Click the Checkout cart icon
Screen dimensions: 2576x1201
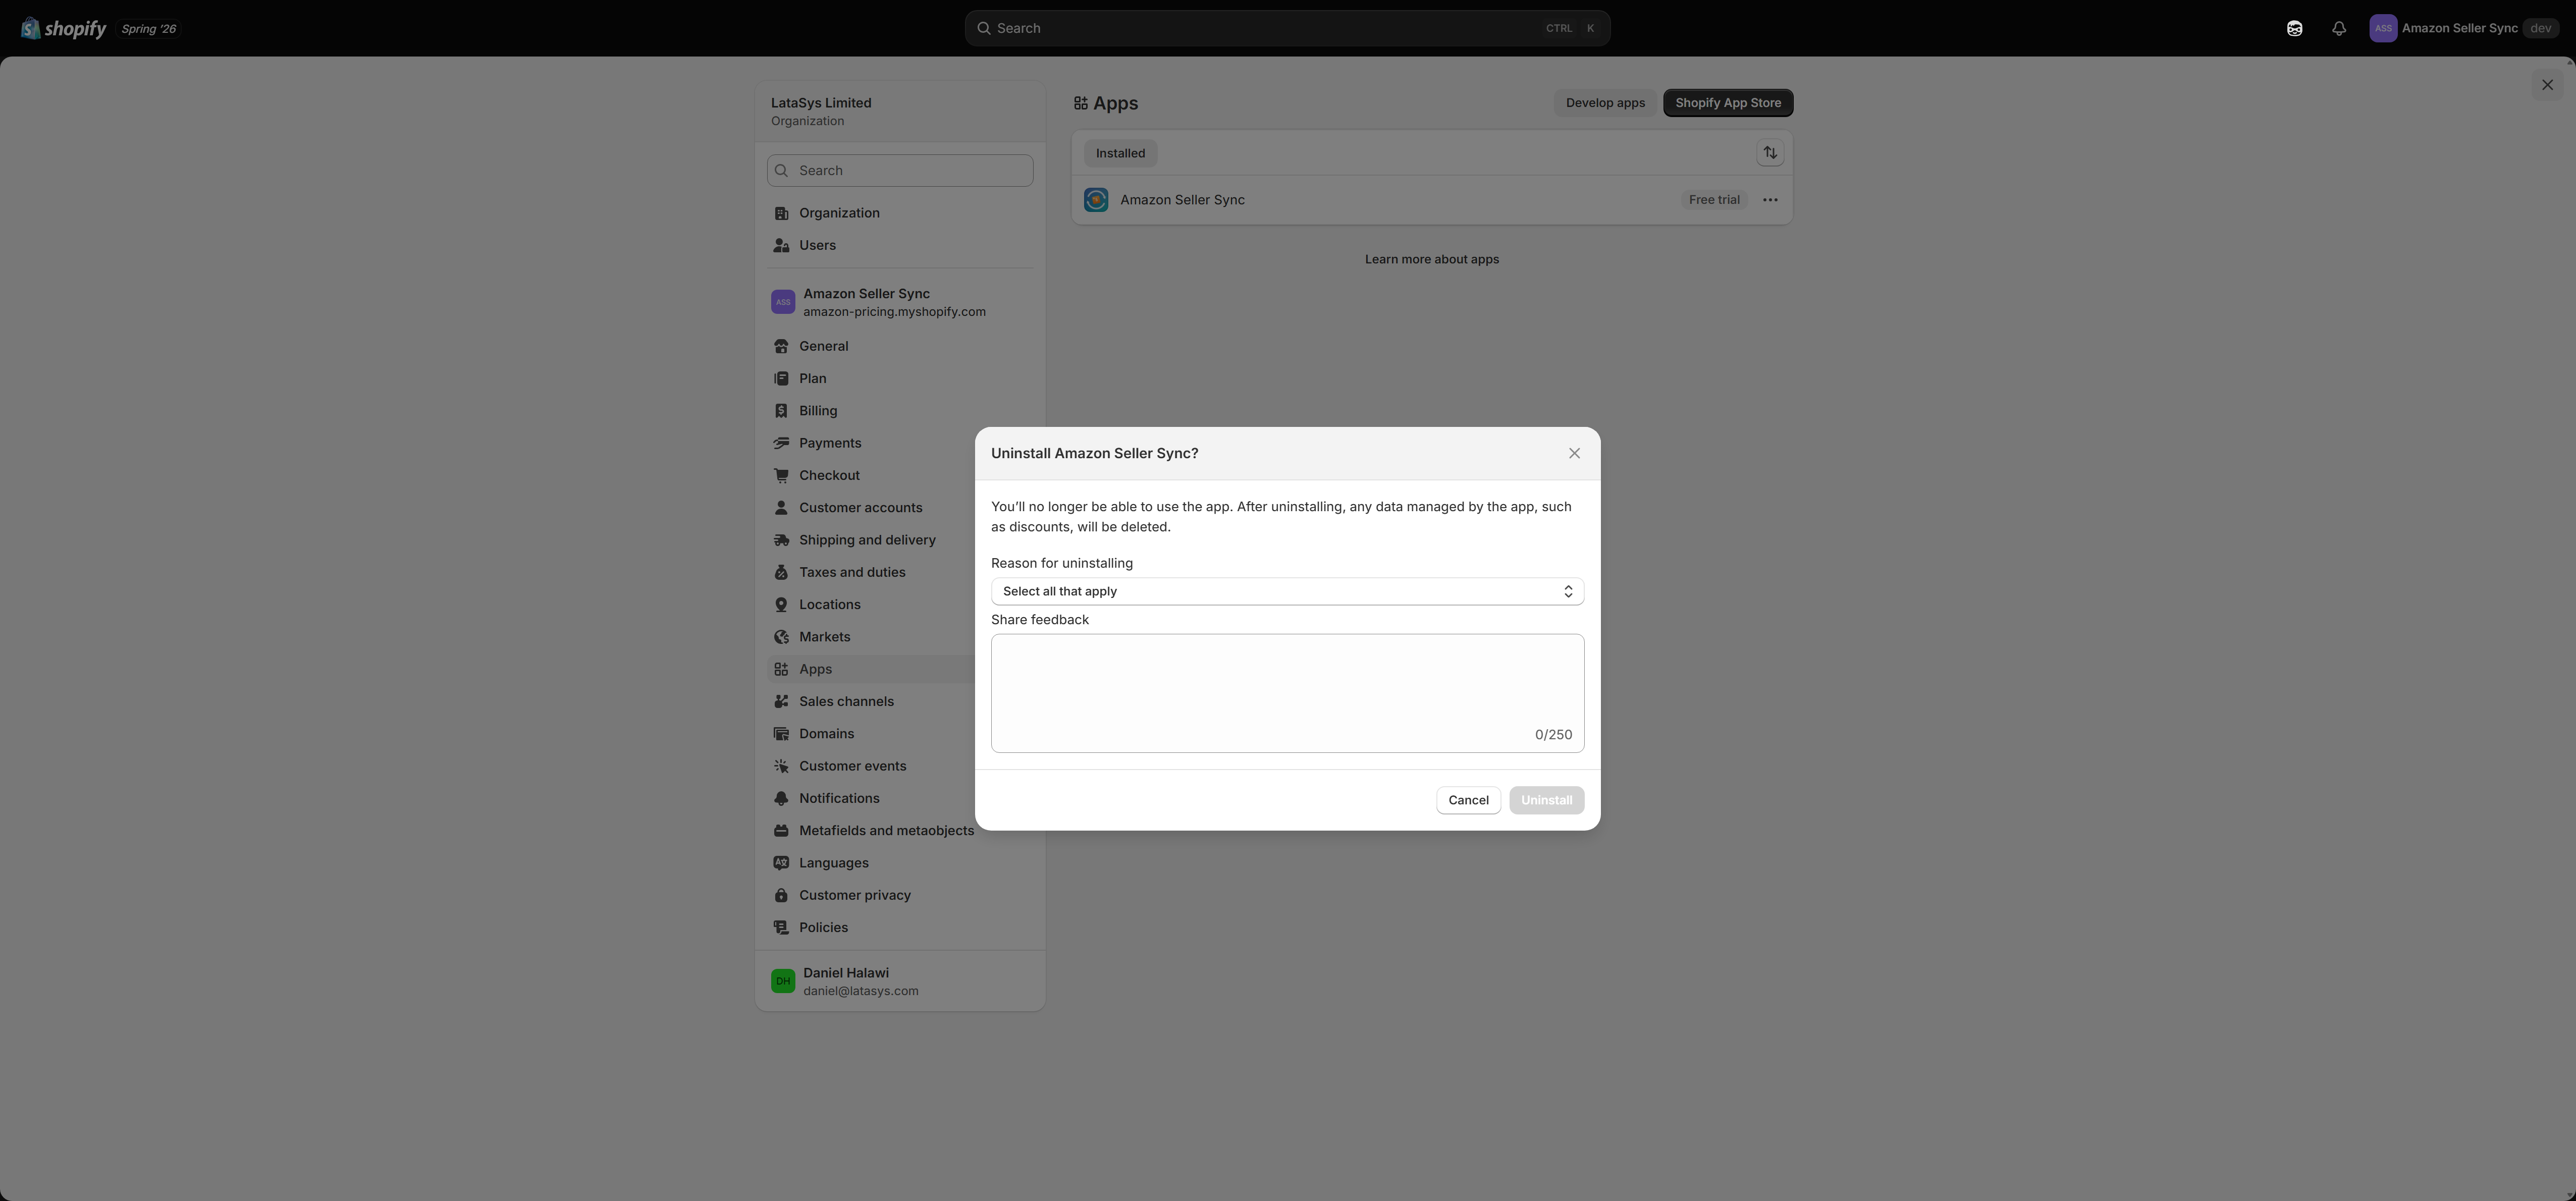[x=781, y=475]
